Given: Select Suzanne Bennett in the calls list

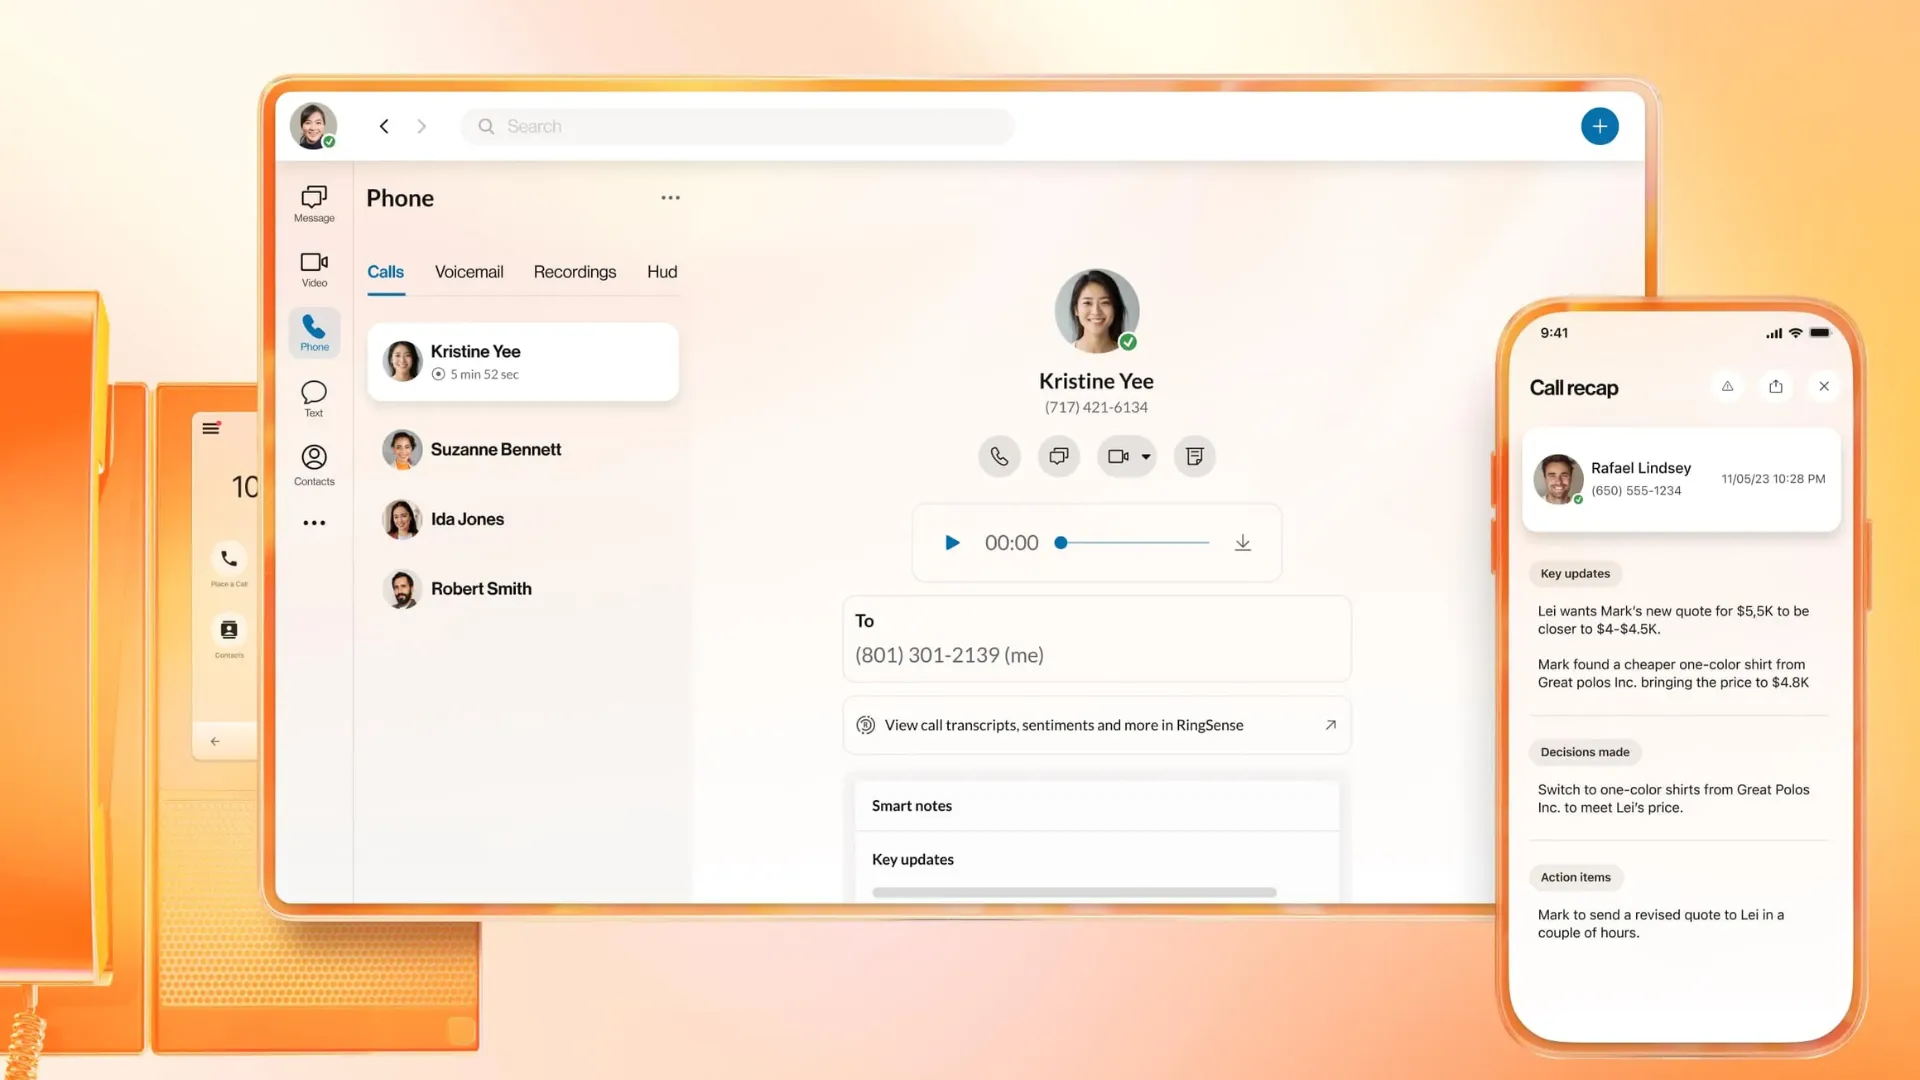Looking at the screenshot, I should [496, 450].
